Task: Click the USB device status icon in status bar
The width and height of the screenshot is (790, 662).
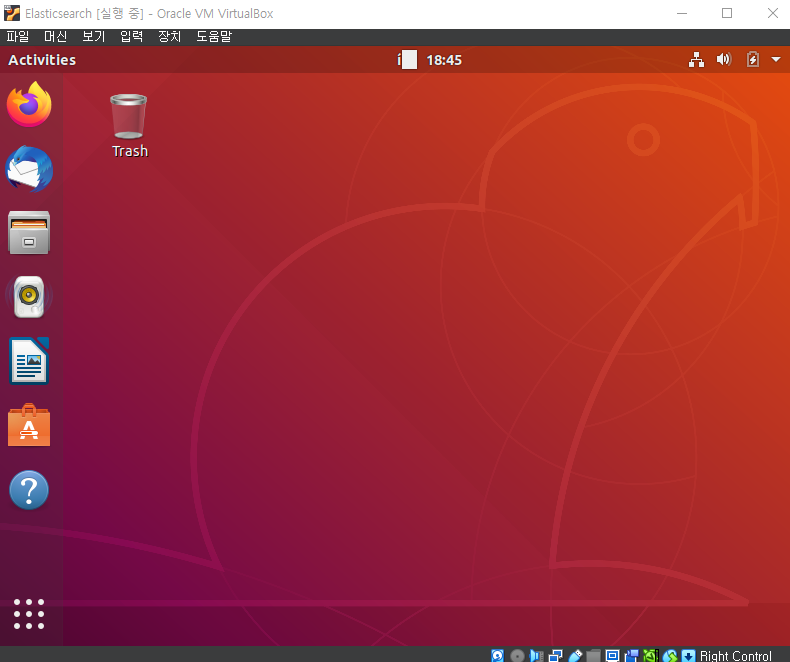Action: (575, 655)
